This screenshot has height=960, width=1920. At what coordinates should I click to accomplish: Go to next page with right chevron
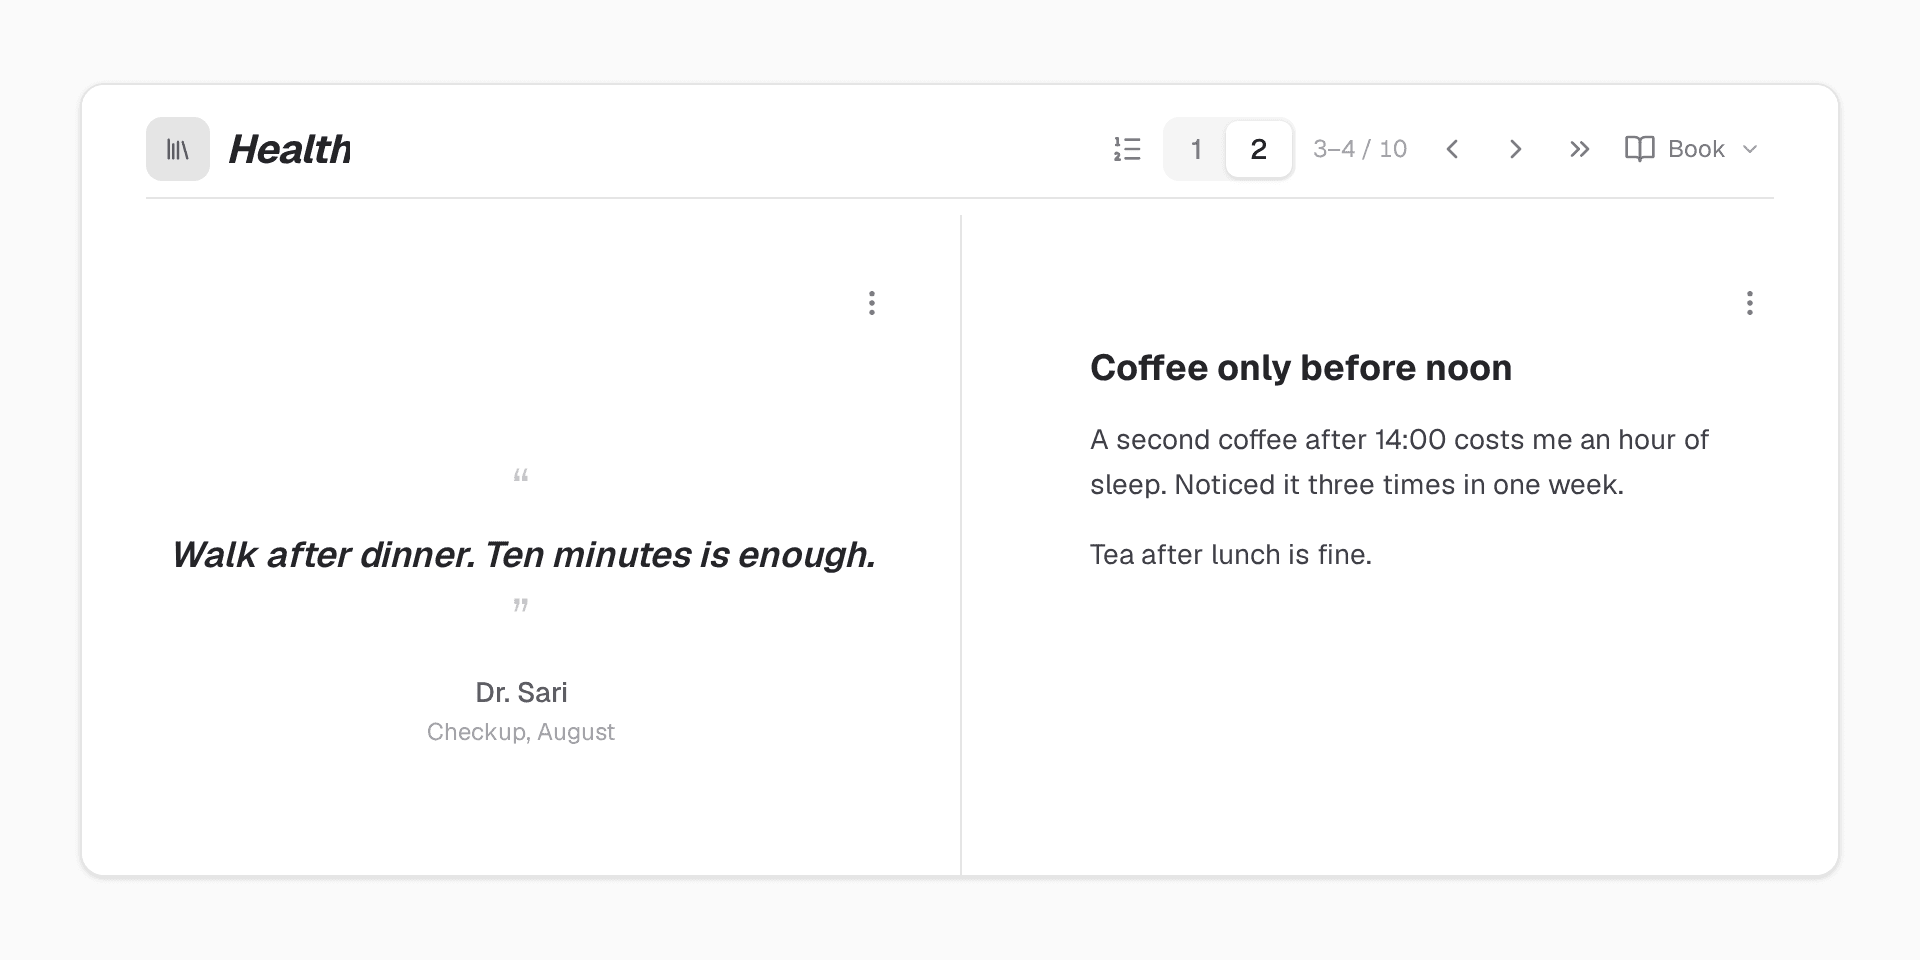click(1516, 149)
